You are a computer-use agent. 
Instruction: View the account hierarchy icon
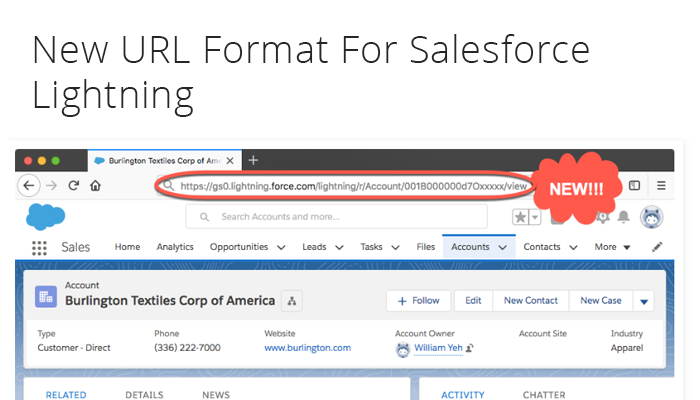[x=292, y=301]
